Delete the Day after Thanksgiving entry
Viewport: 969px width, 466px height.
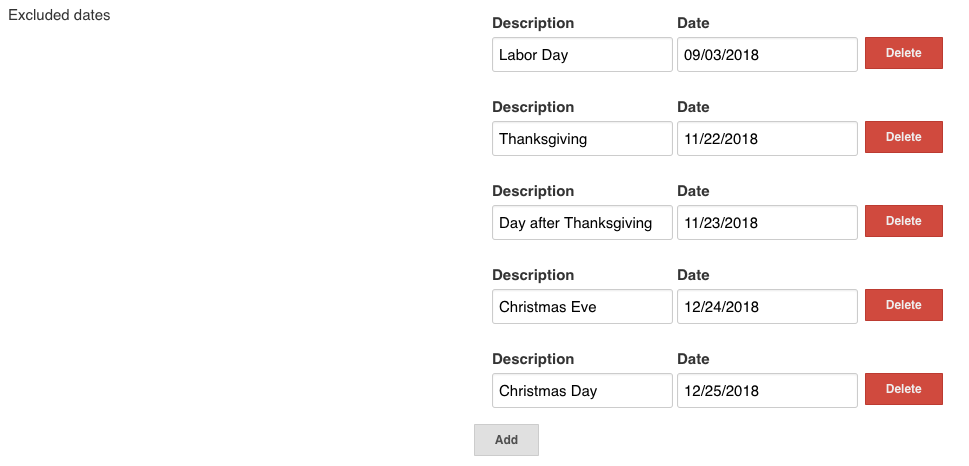pyautogui.click(x=903, y=221)
